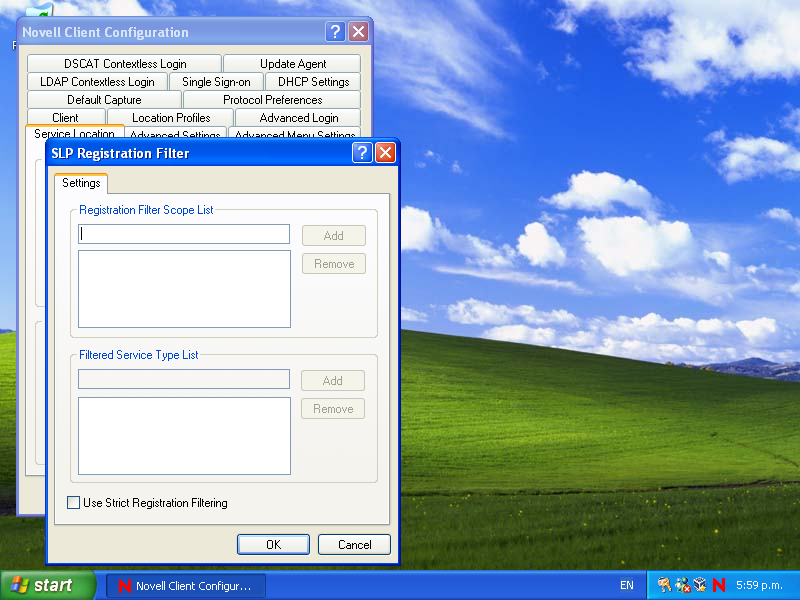Open the LDAP Contextless Login tab

(x=97, y=82)
